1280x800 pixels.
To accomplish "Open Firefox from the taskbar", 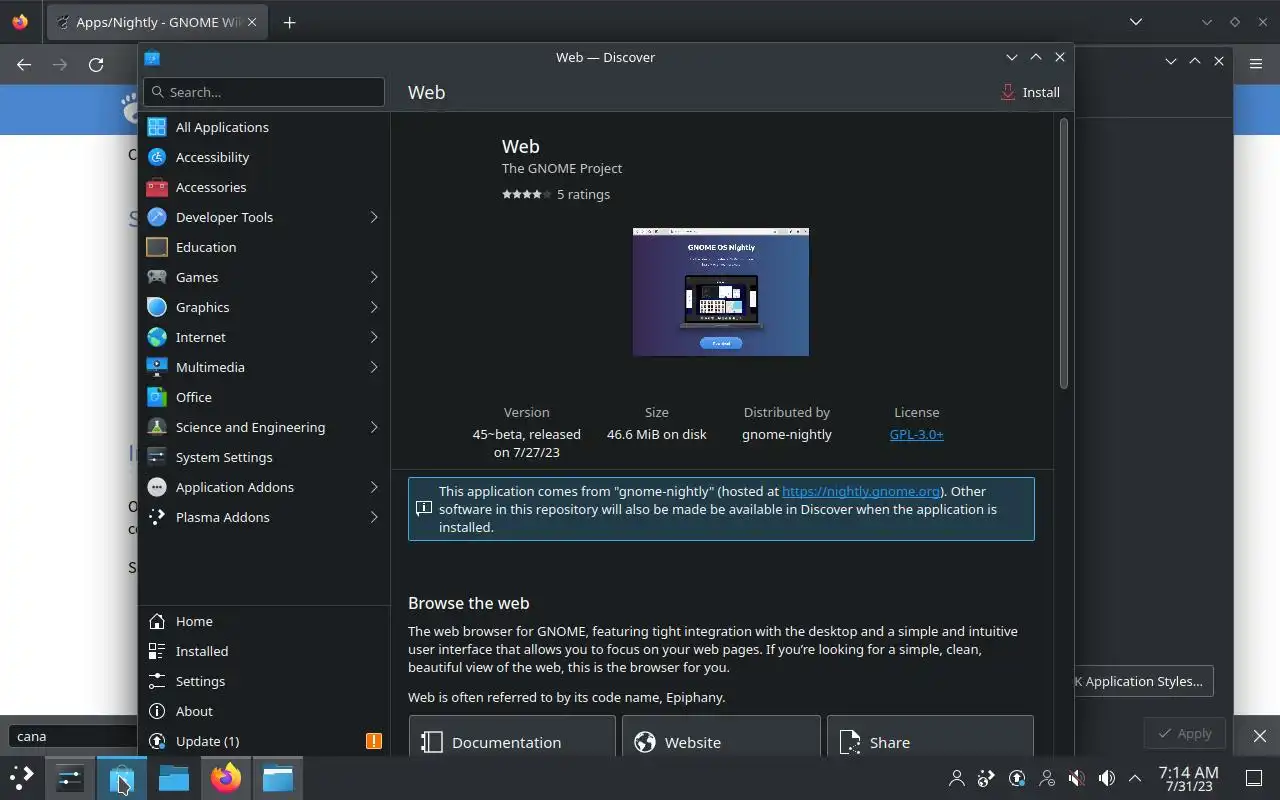I will [x=226, y=777].
